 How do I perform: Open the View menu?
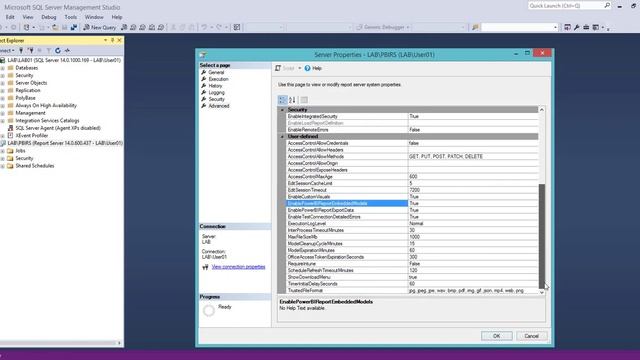(28, 17)
